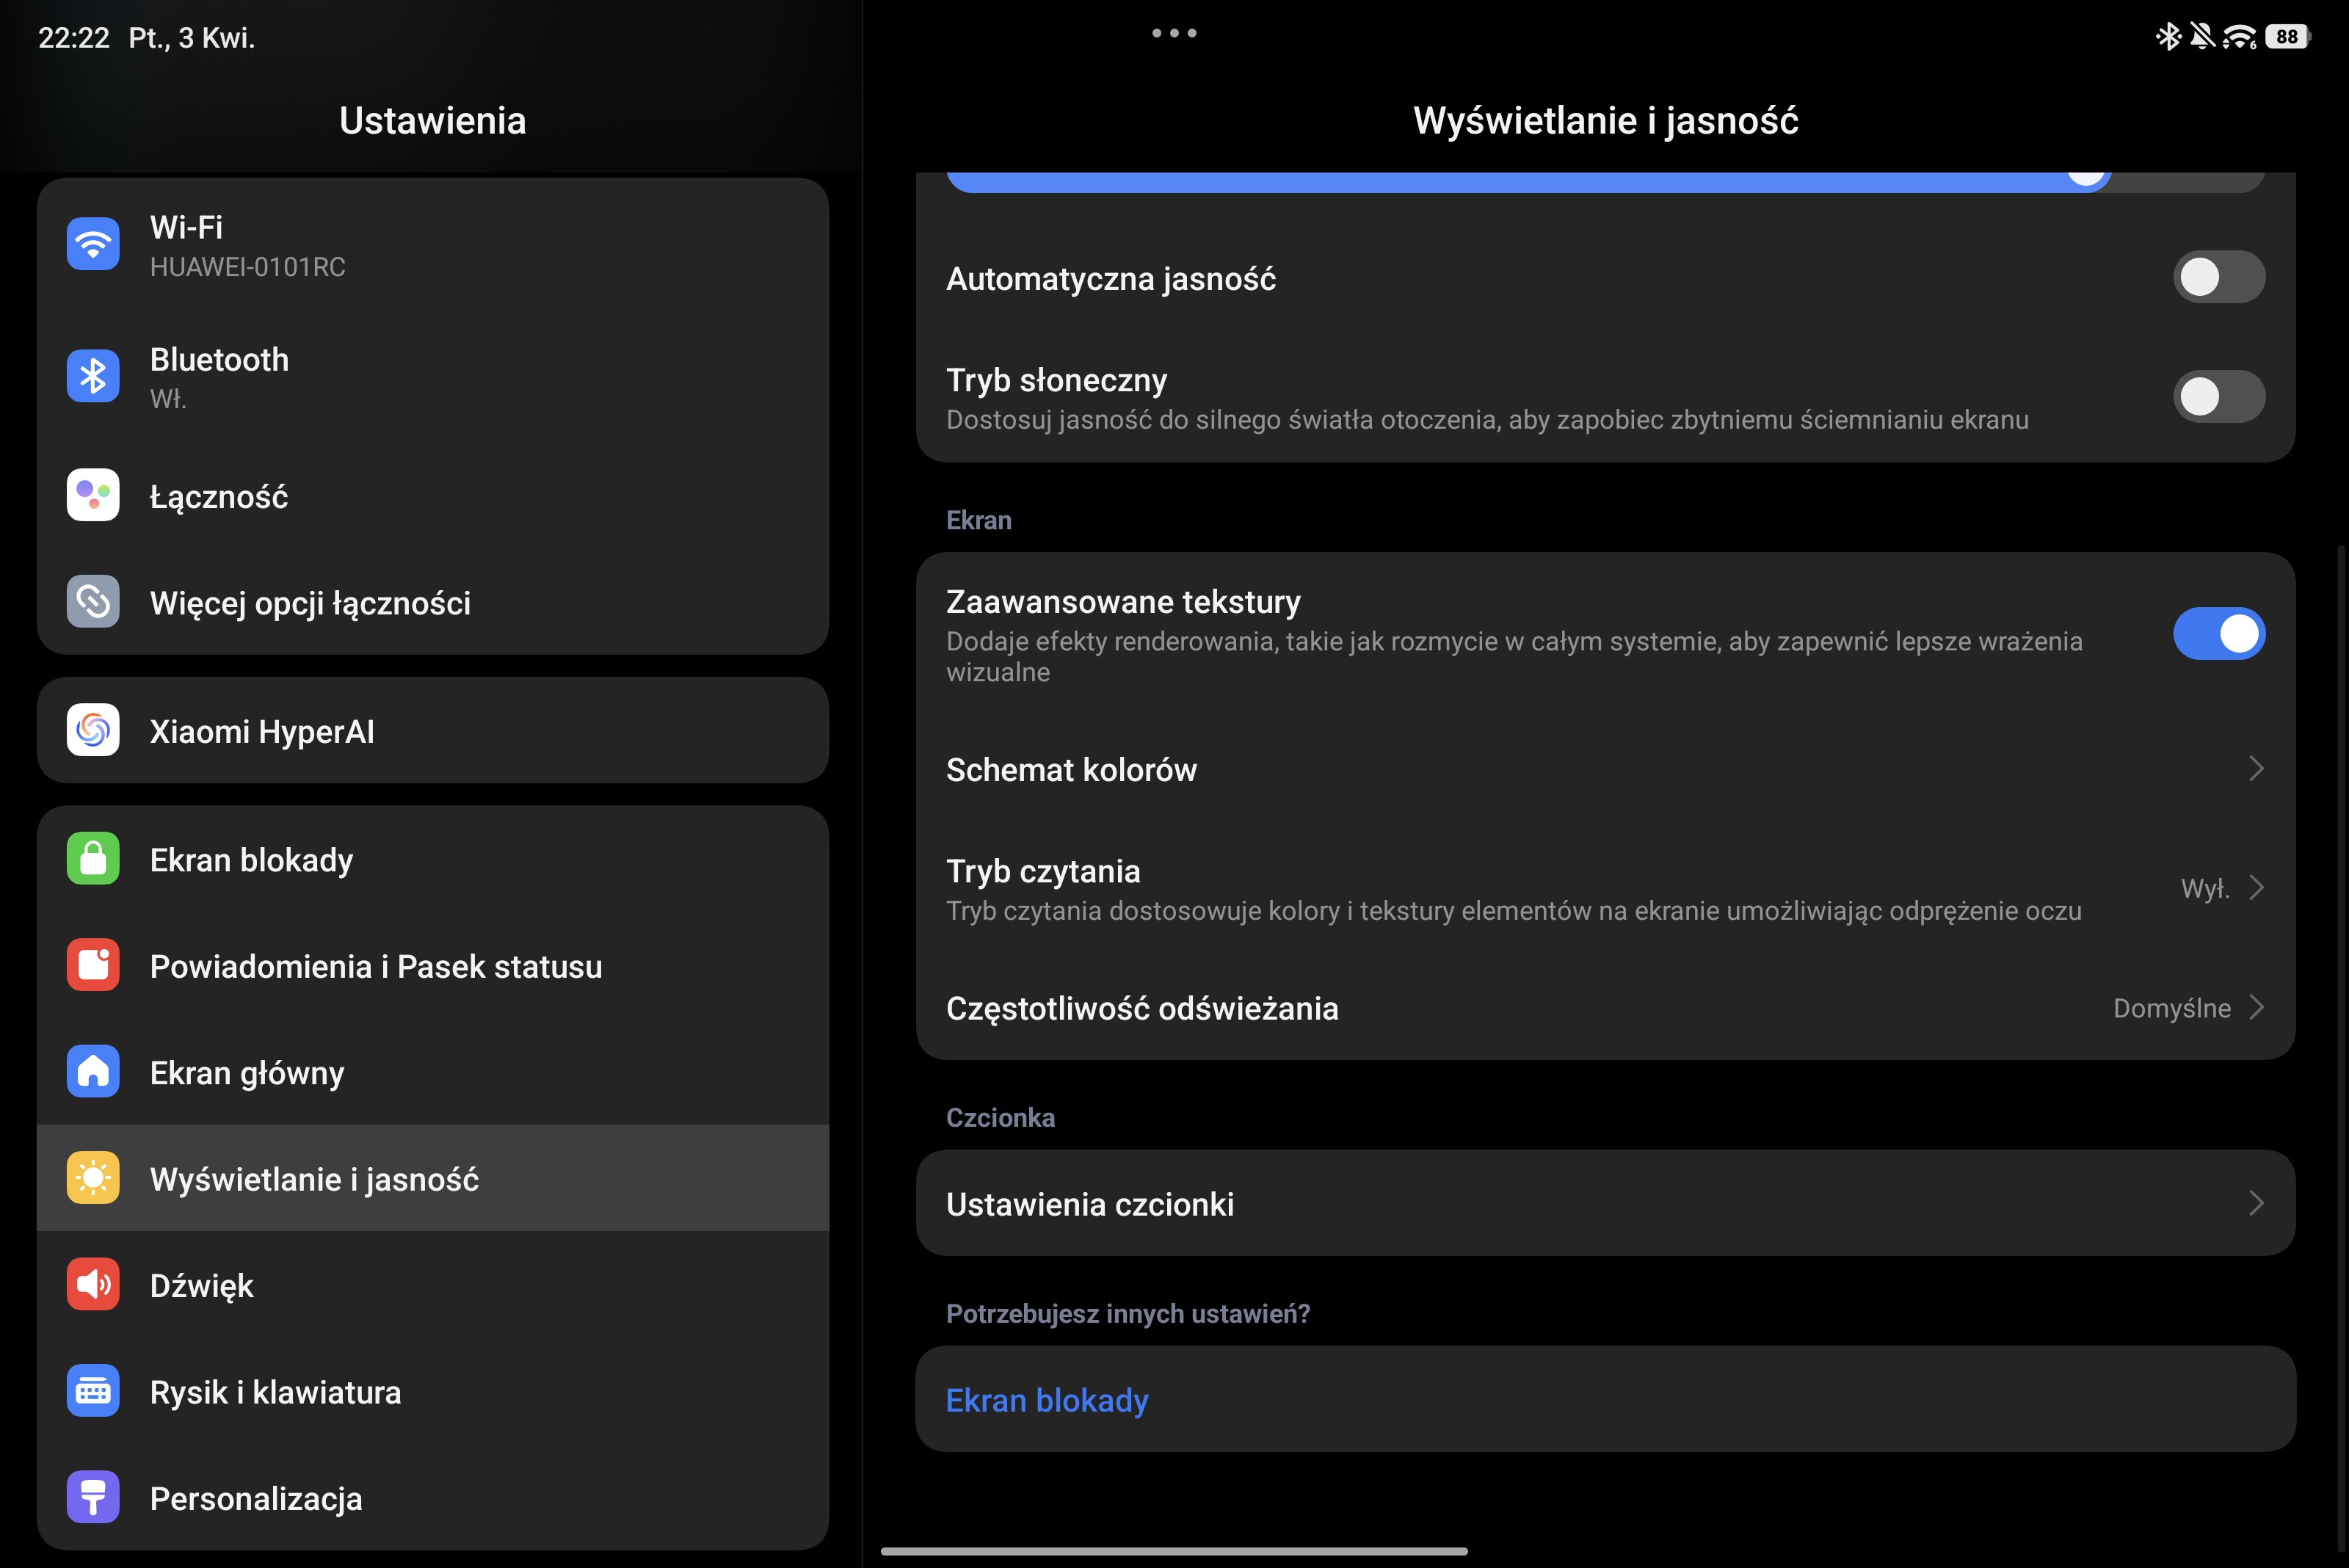This screenshot has width=2349, height=1568.
Task: Open Bluetooth via its blue icon
Action: tap(93, 376)
